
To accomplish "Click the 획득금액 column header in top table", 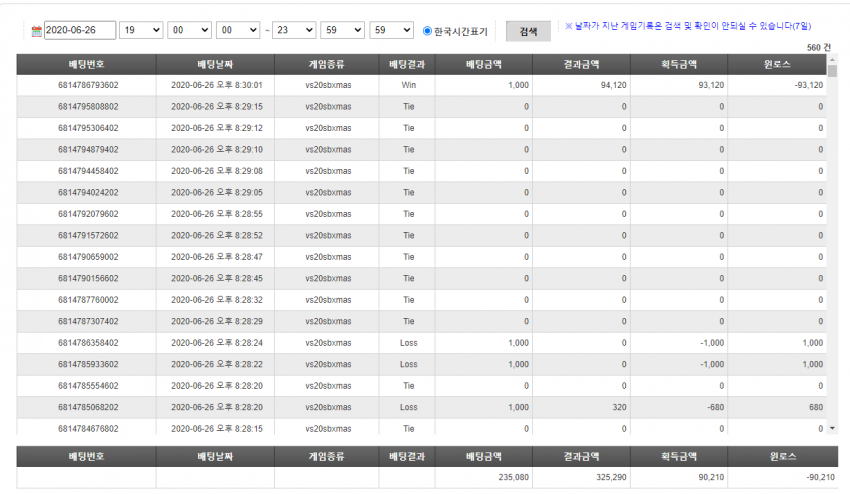I will (x=679, y=64).
